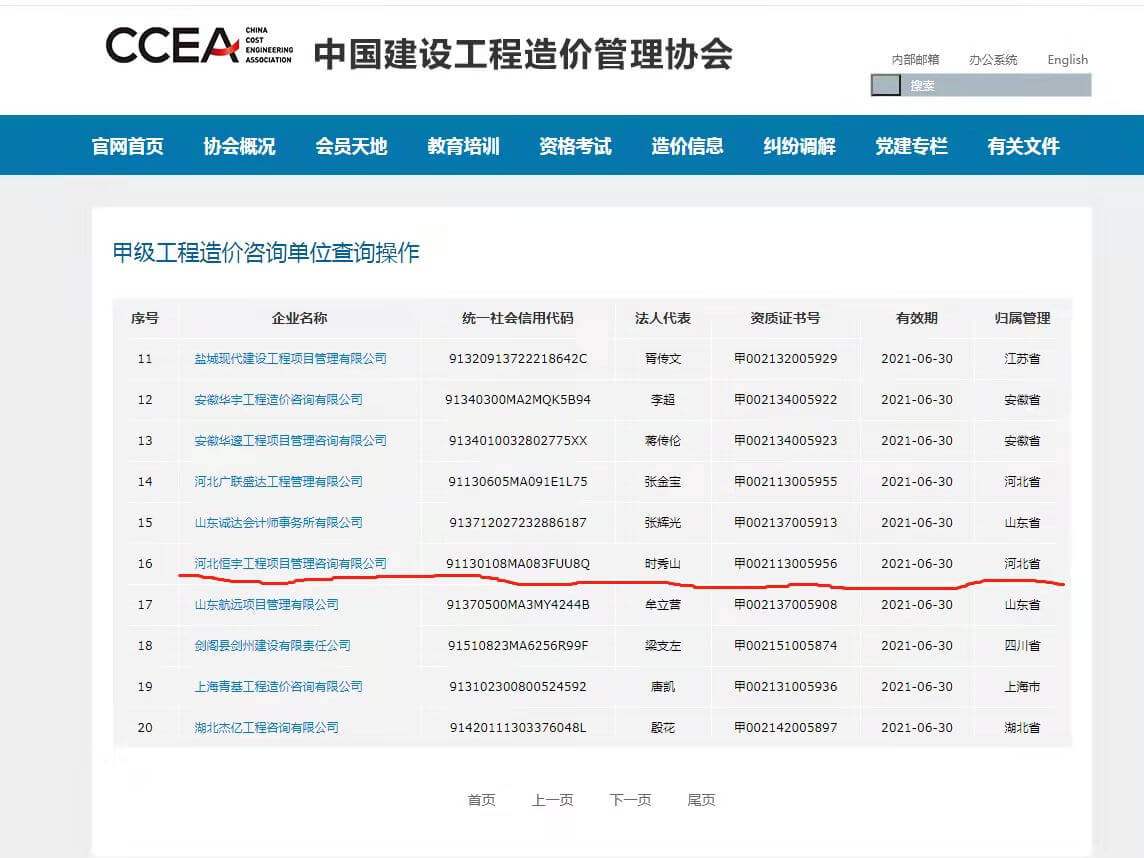Open company link 湖北杰亿工程咨询有限公司
Image resolution: width=1144 pixels, height=858 pixels.
(266, 727)
